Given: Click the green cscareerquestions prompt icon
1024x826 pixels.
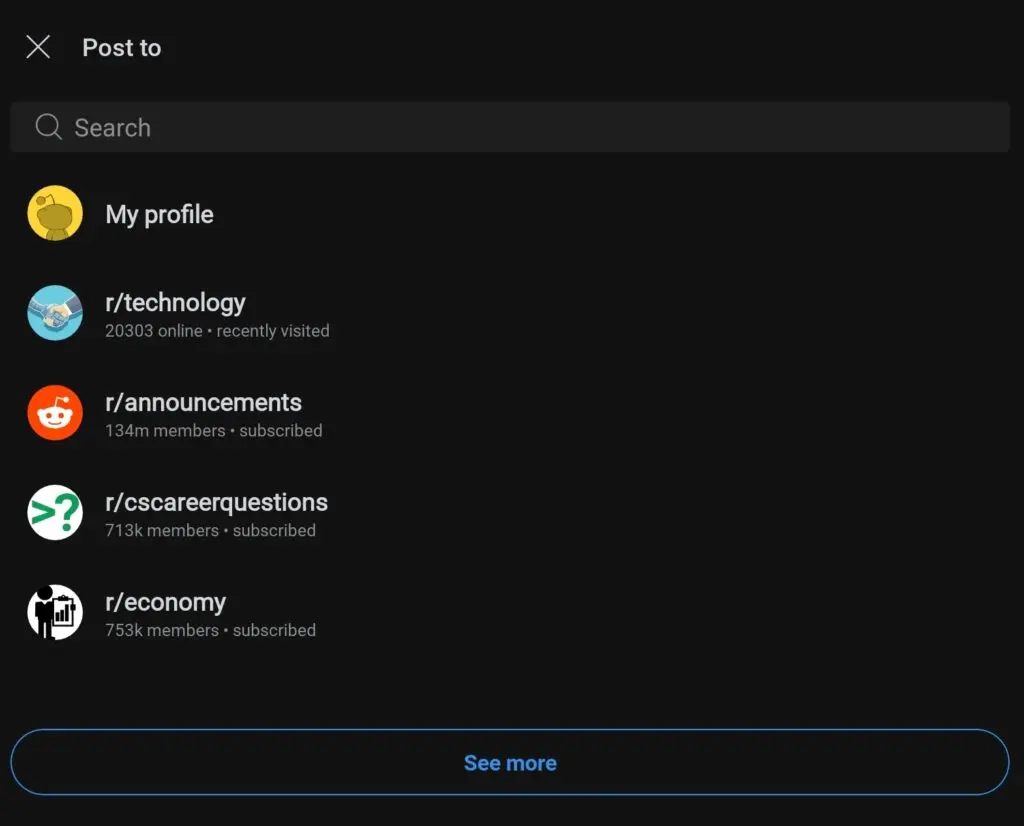Looking at the screenshot, I should (x=55, y=513).
